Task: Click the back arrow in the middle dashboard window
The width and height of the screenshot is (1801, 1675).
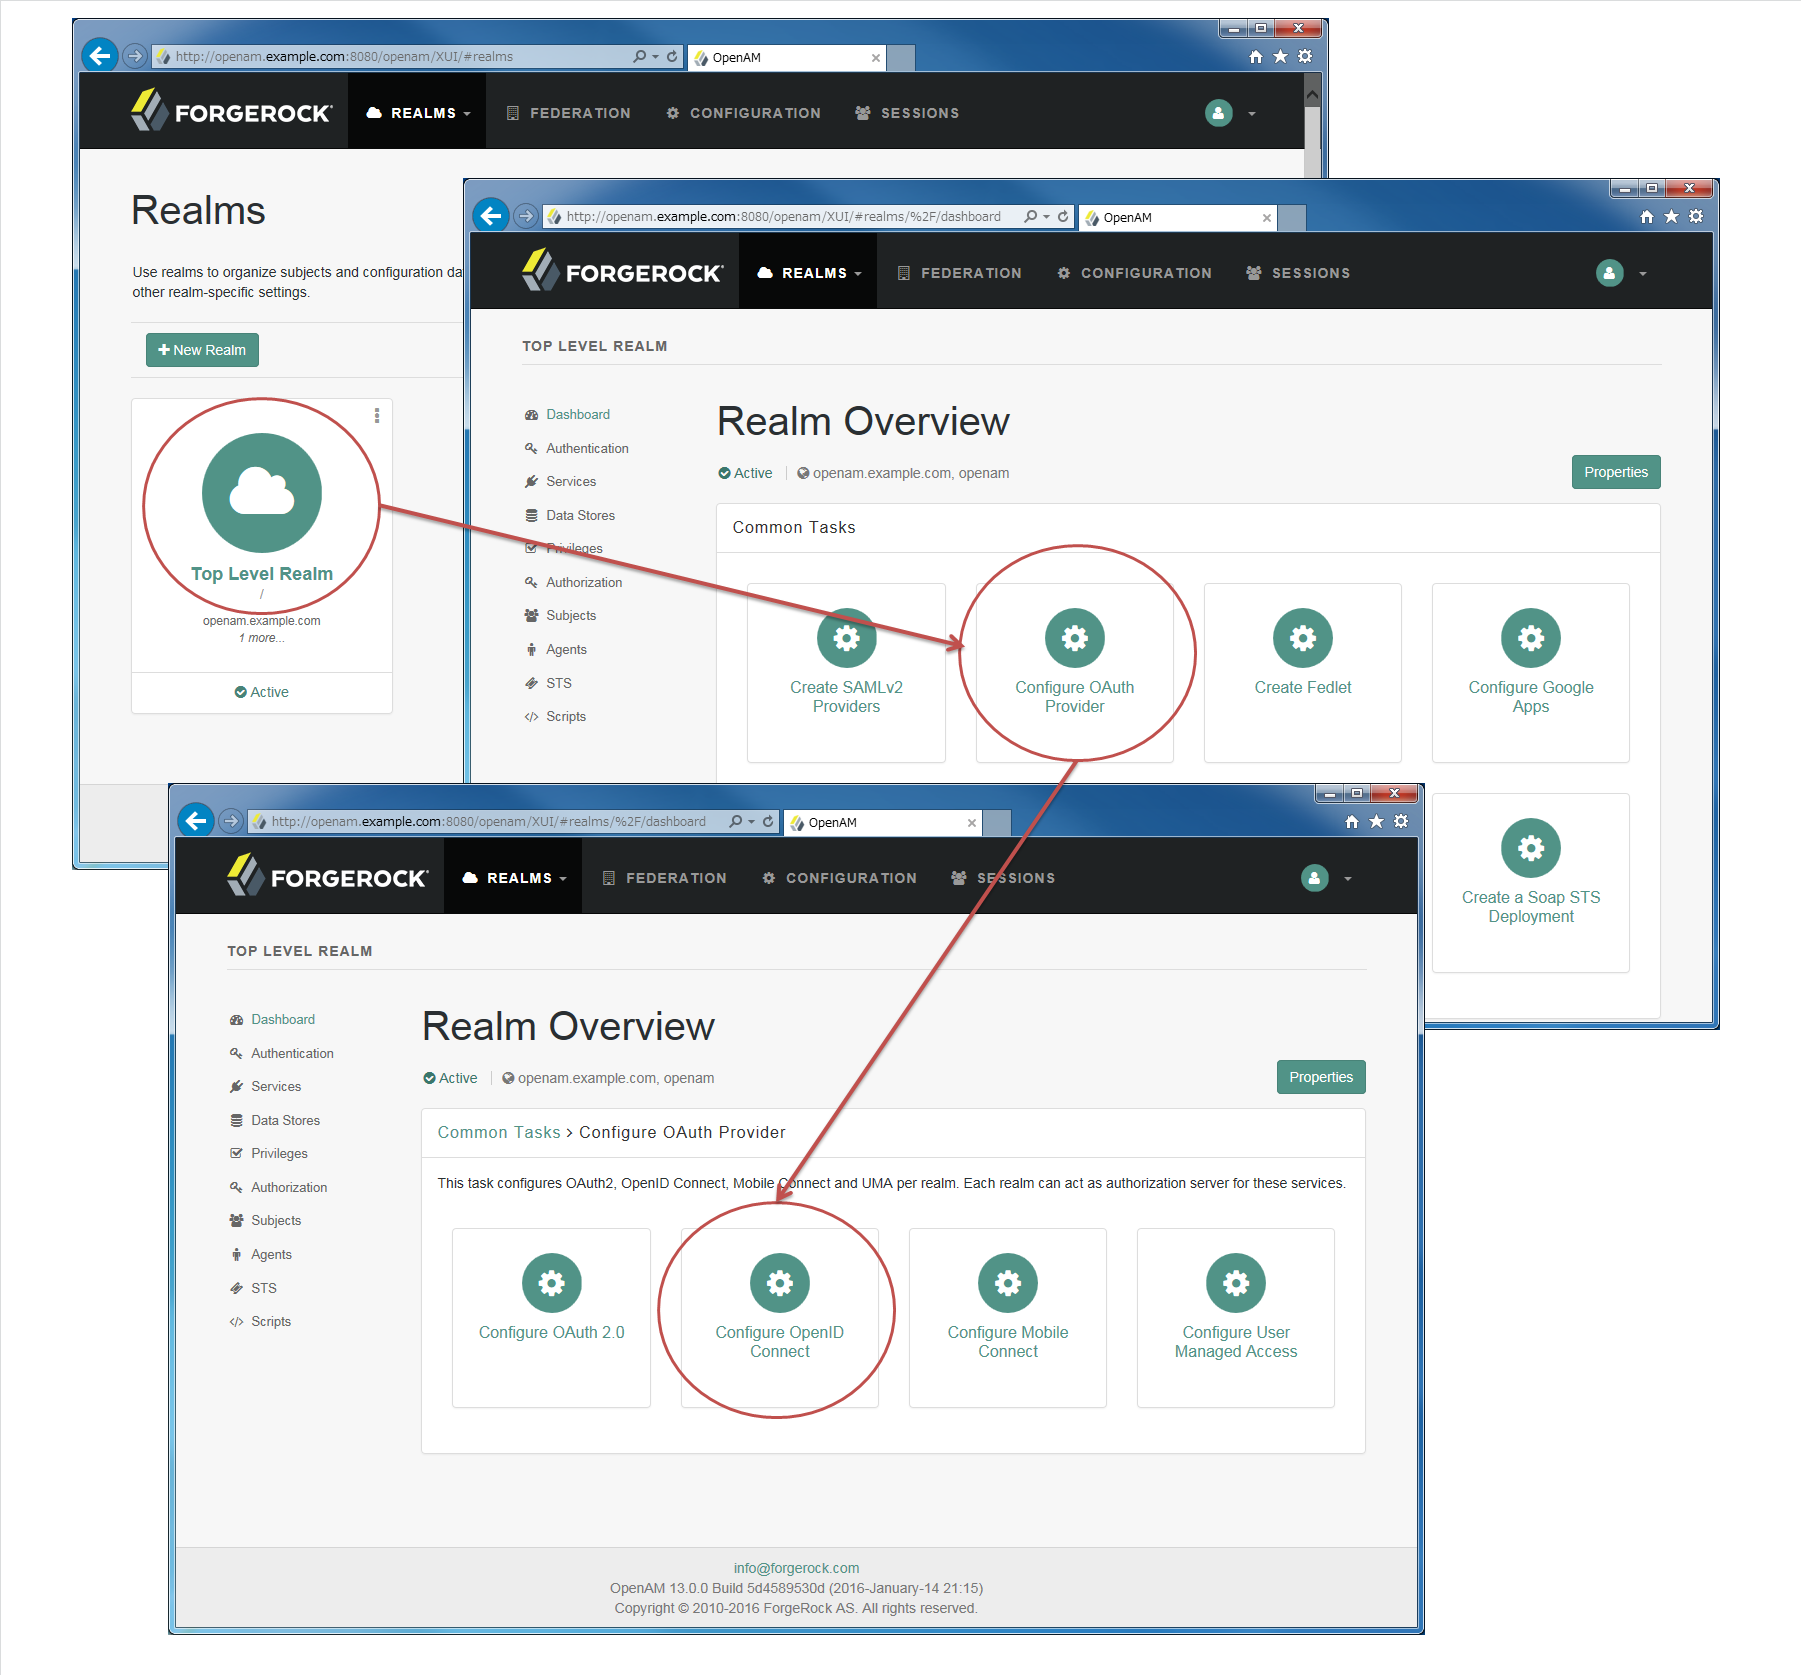Action: pyautogui.click(x=491, y=216)
